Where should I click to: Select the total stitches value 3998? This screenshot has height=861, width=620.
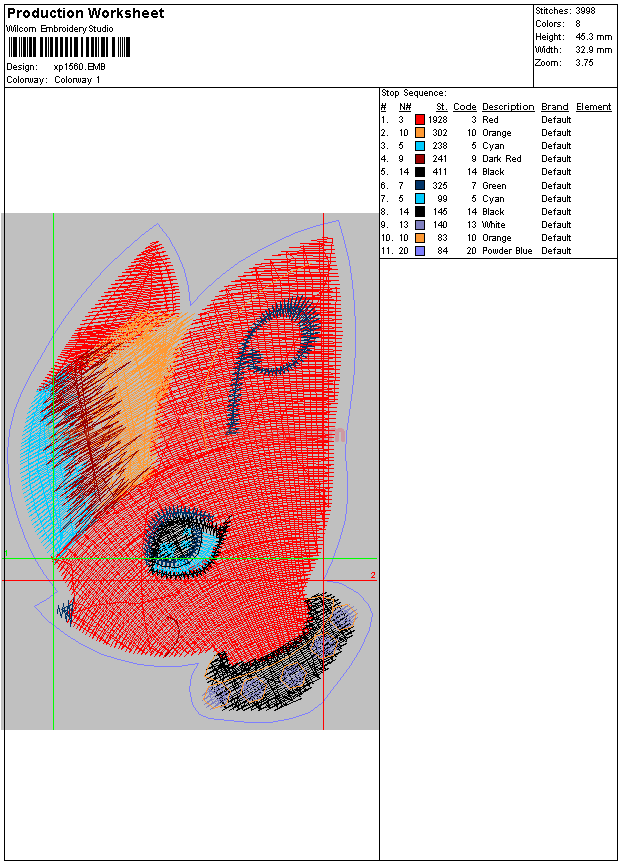point(585,10)
